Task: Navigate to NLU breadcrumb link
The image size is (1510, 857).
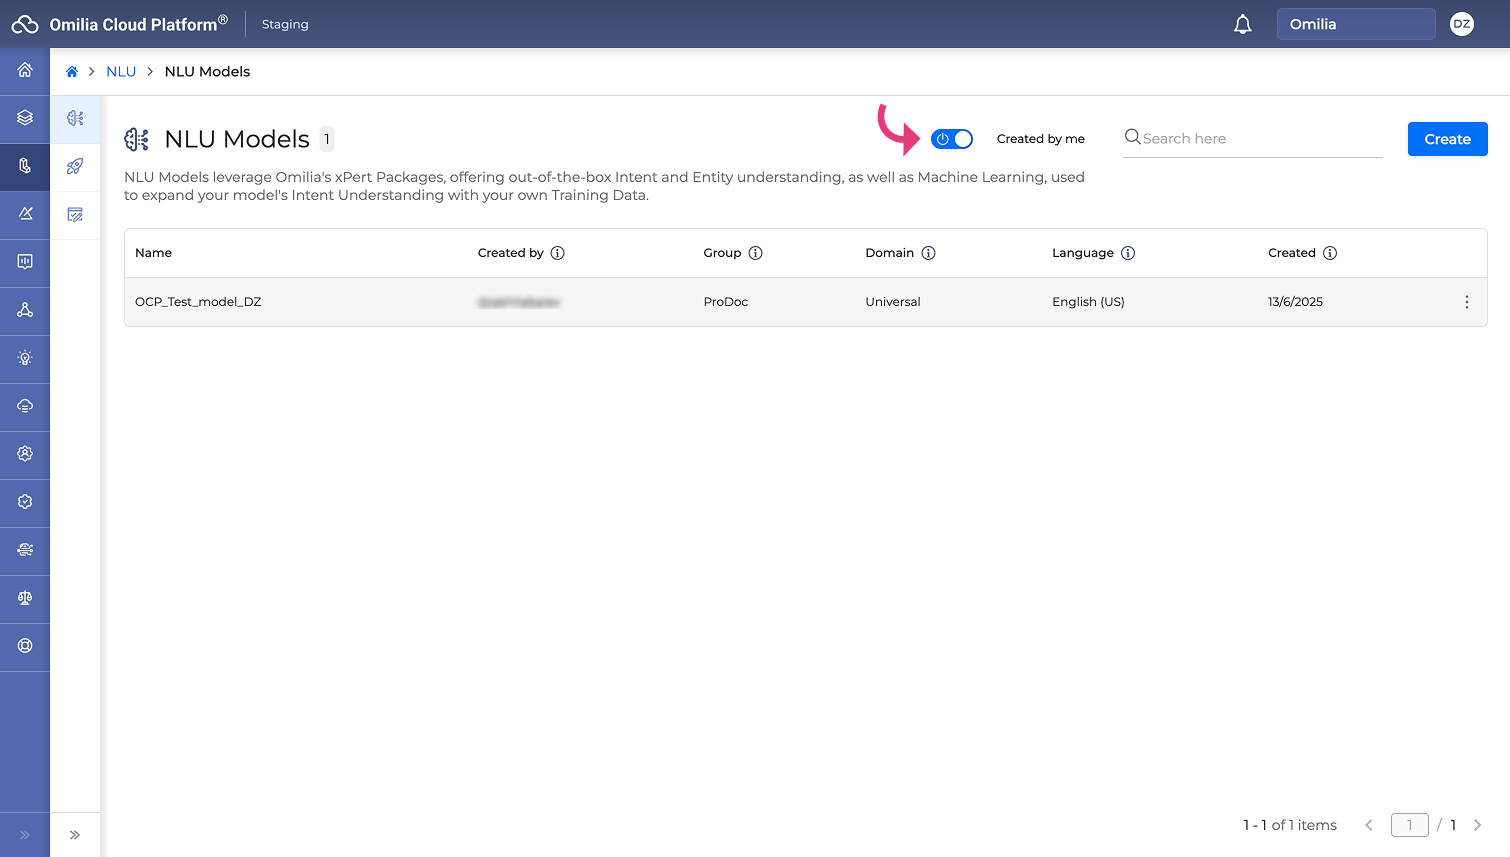Action: [121, 72]
